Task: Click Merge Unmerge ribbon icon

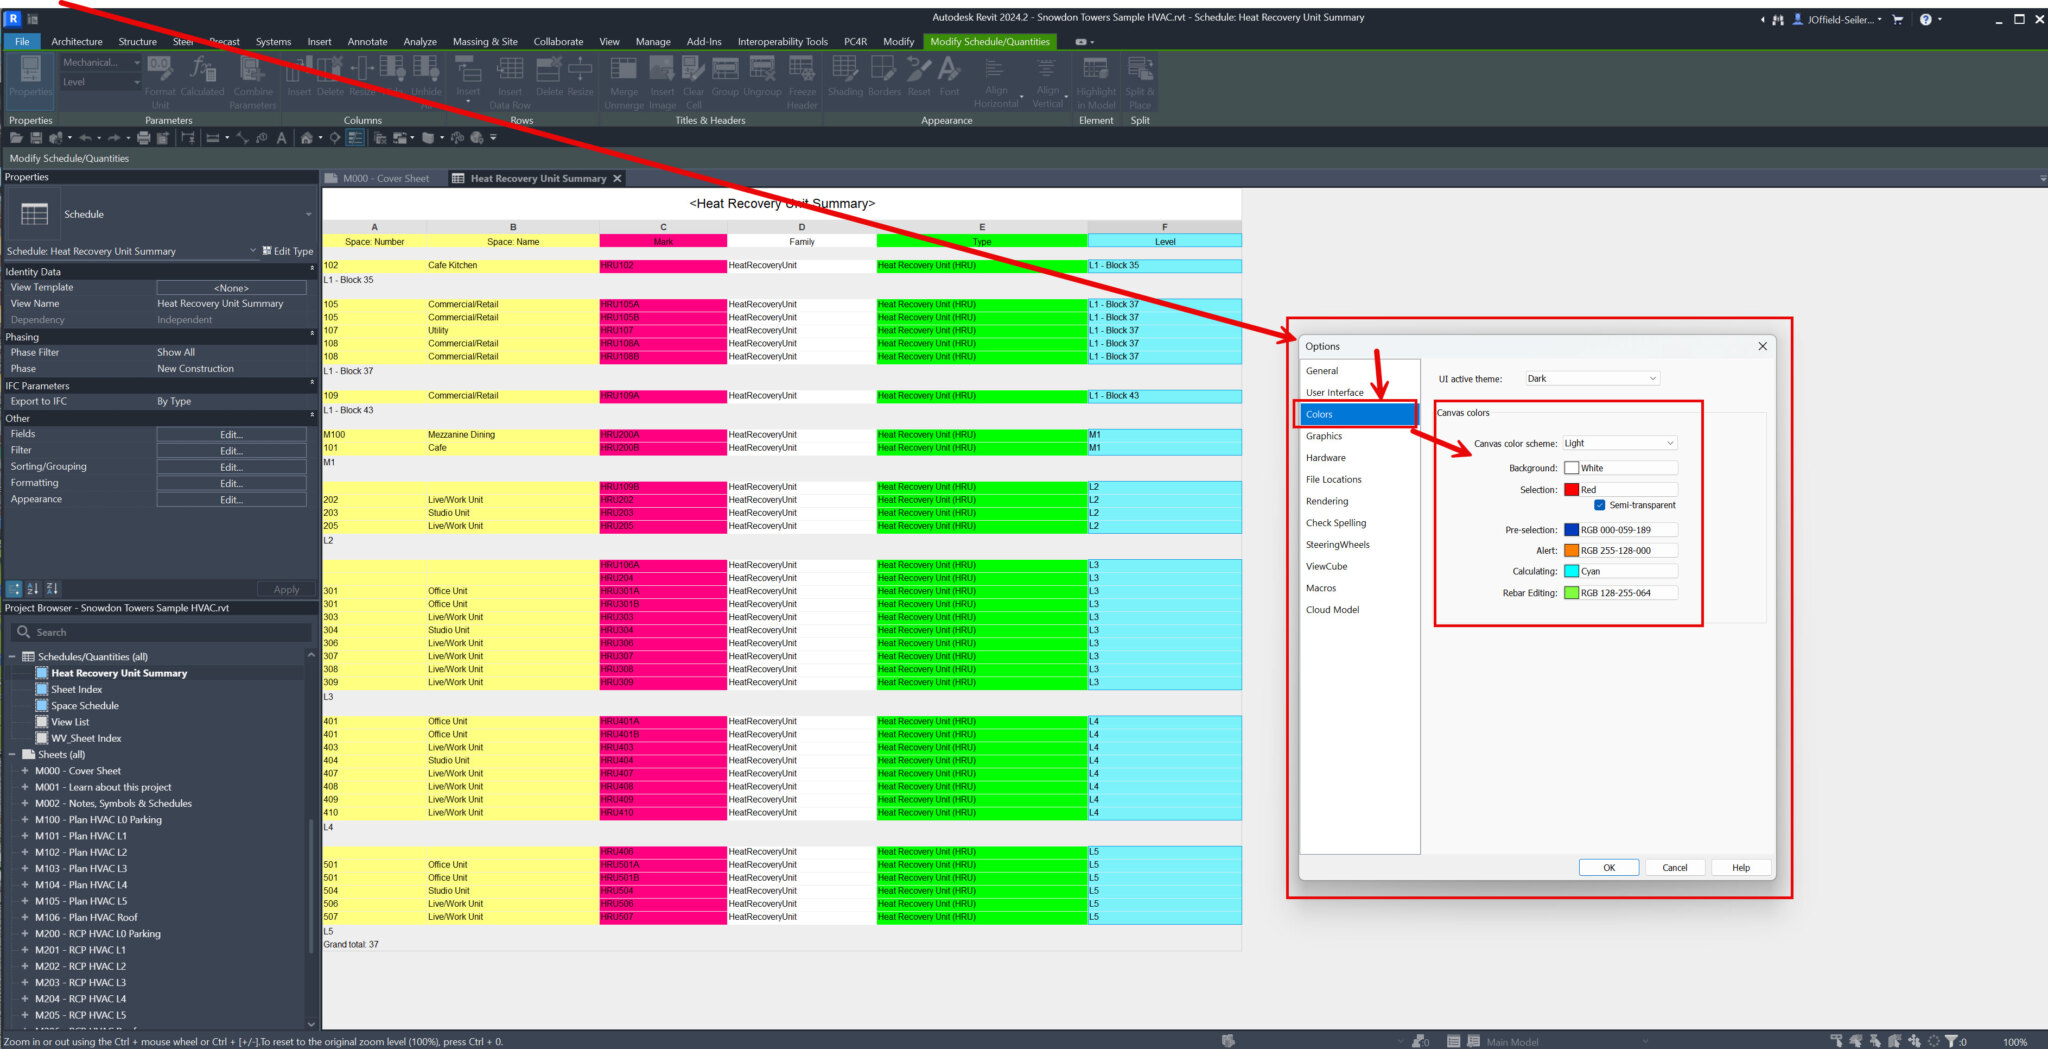Action: point(624,68)
